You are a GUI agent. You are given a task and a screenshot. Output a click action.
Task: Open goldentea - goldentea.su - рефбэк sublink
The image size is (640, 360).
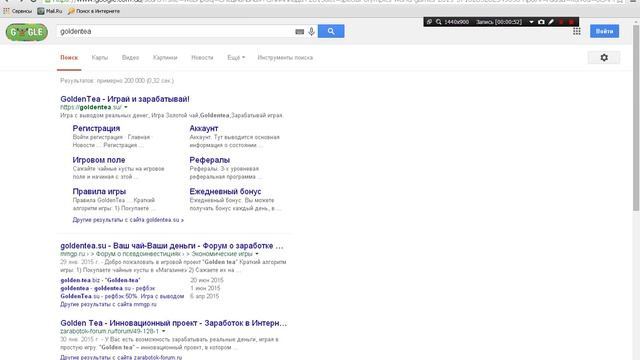point(108,288)
